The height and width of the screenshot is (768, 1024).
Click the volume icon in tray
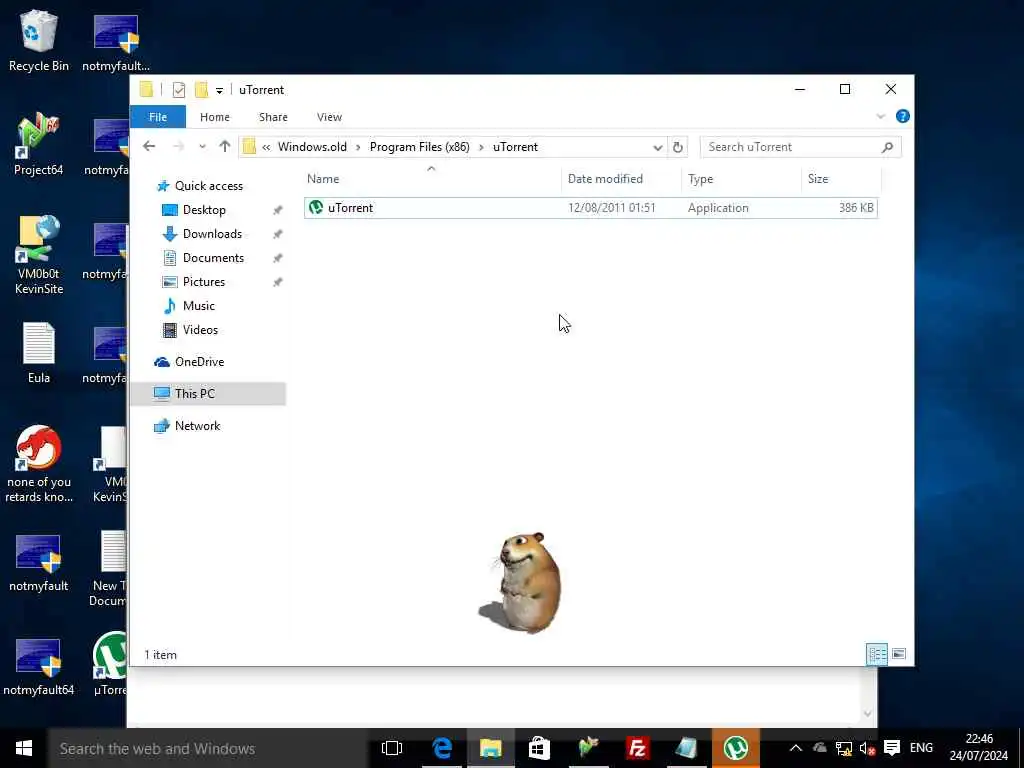[x=867, y=748]
